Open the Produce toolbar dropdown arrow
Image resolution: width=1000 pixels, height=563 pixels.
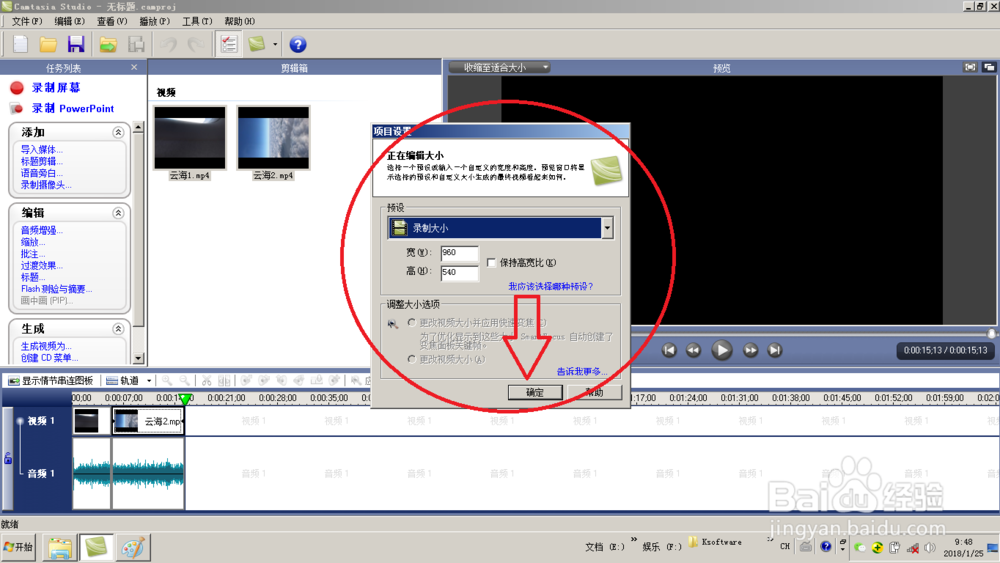point(275,45)
